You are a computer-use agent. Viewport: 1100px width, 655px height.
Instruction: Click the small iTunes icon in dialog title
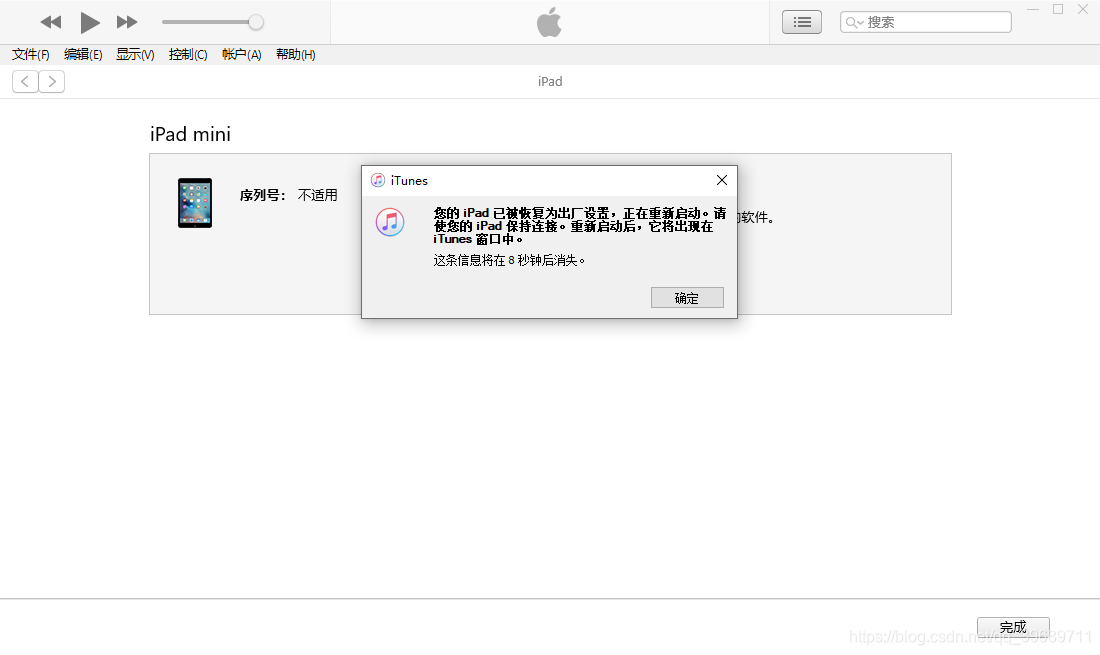tap(377, 180)
